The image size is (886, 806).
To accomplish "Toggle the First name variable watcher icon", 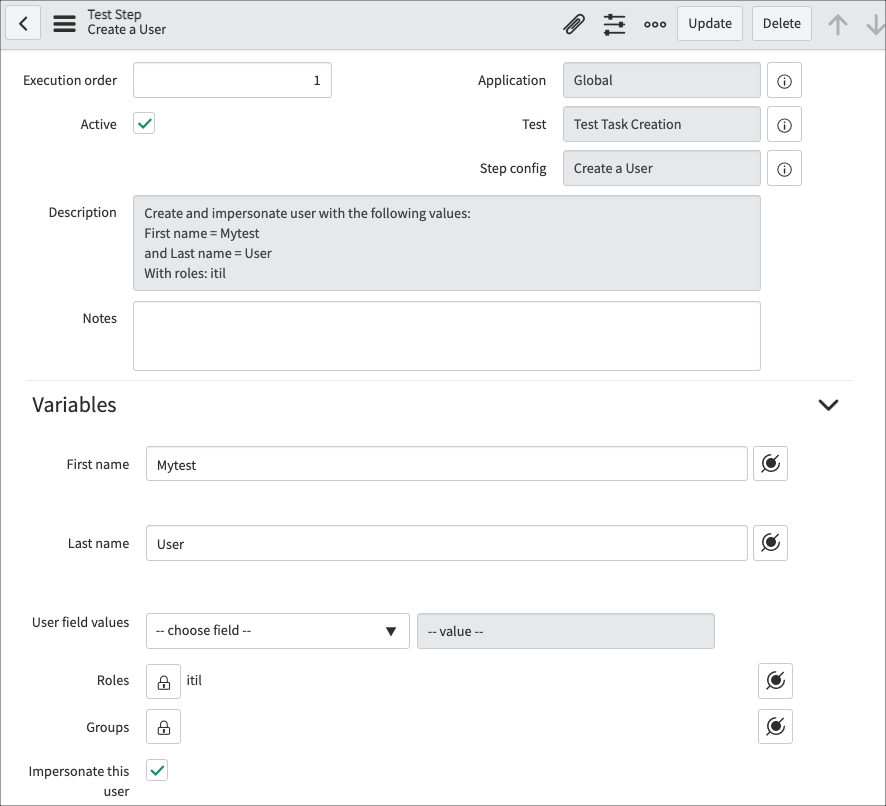I will (x=769, y=463).
